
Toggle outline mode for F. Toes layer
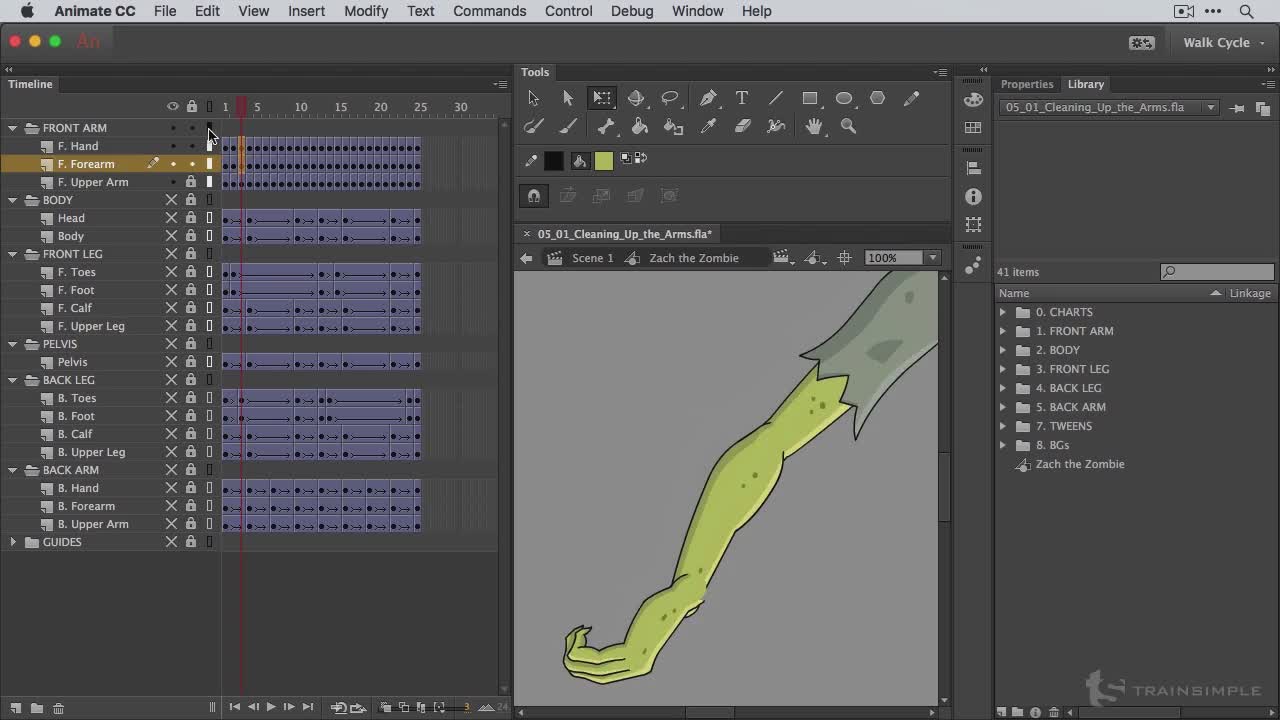point(210,272)
